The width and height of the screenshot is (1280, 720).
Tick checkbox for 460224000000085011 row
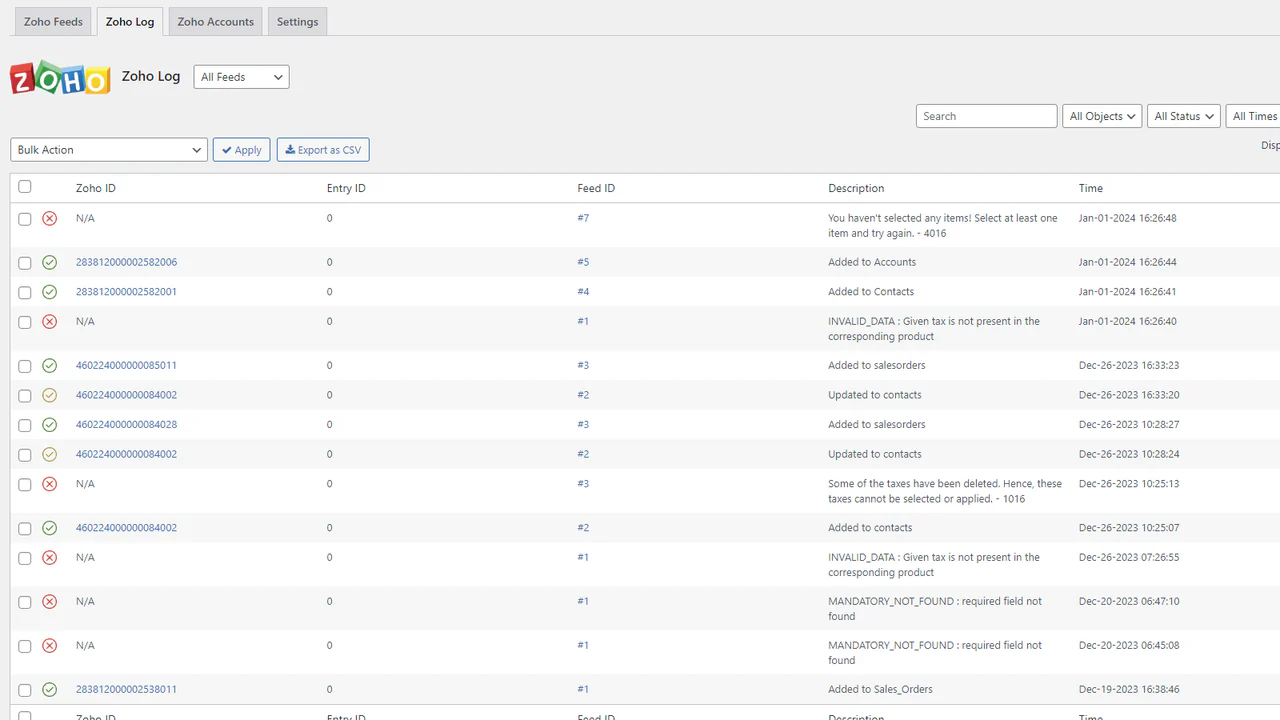(x=25, y=366)
